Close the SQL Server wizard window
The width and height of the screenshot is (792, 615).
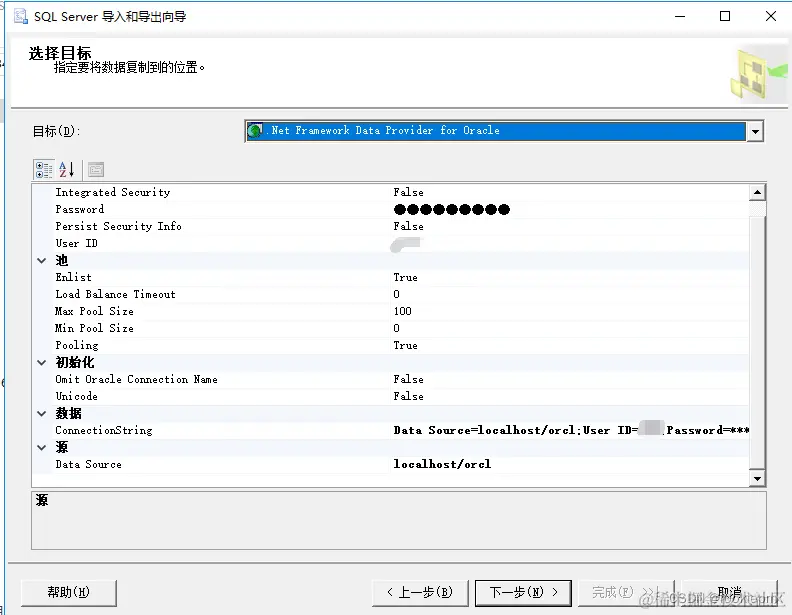coord(770,16)
